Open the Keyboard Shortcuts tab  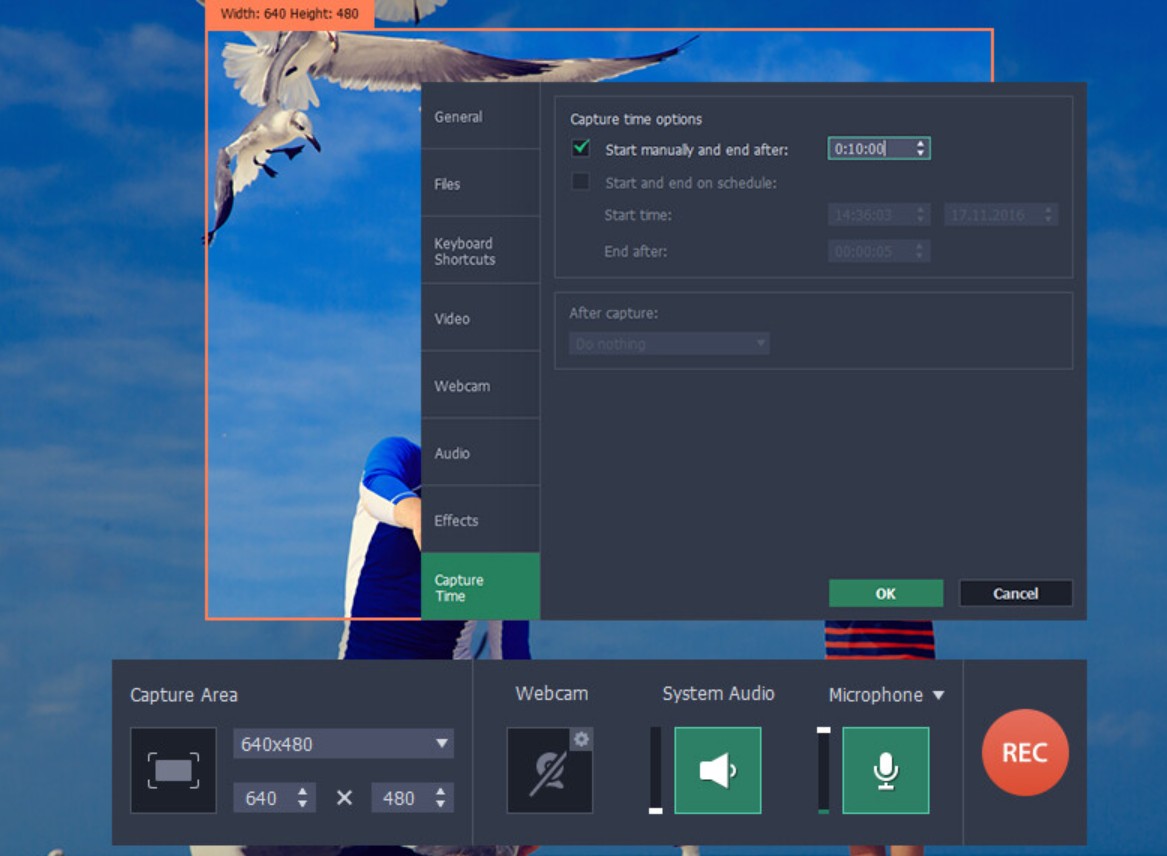click(x=480, y=251)
